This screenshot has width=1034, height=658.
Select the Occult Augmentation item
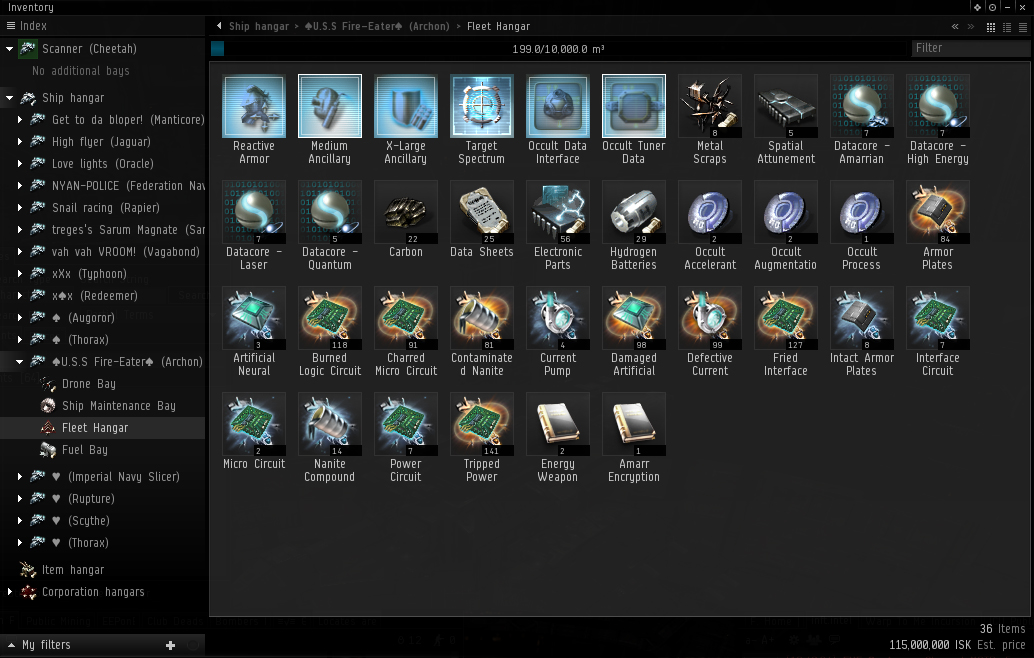(x=786, y=212)
